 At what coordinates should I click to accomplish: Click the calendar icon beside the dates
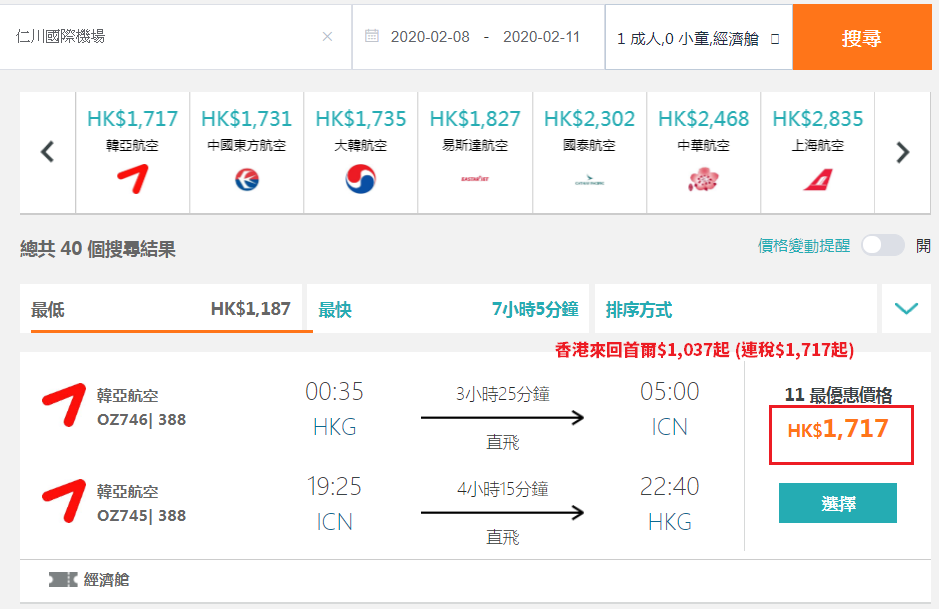pos(372,36)
